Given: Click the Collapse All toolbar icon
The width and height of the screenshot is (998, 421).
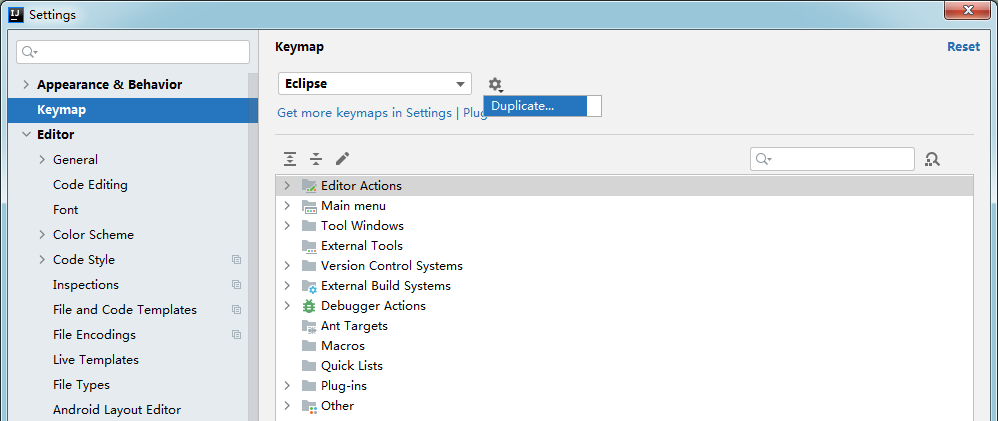Looking at the screenshot, I should [316, 159].
